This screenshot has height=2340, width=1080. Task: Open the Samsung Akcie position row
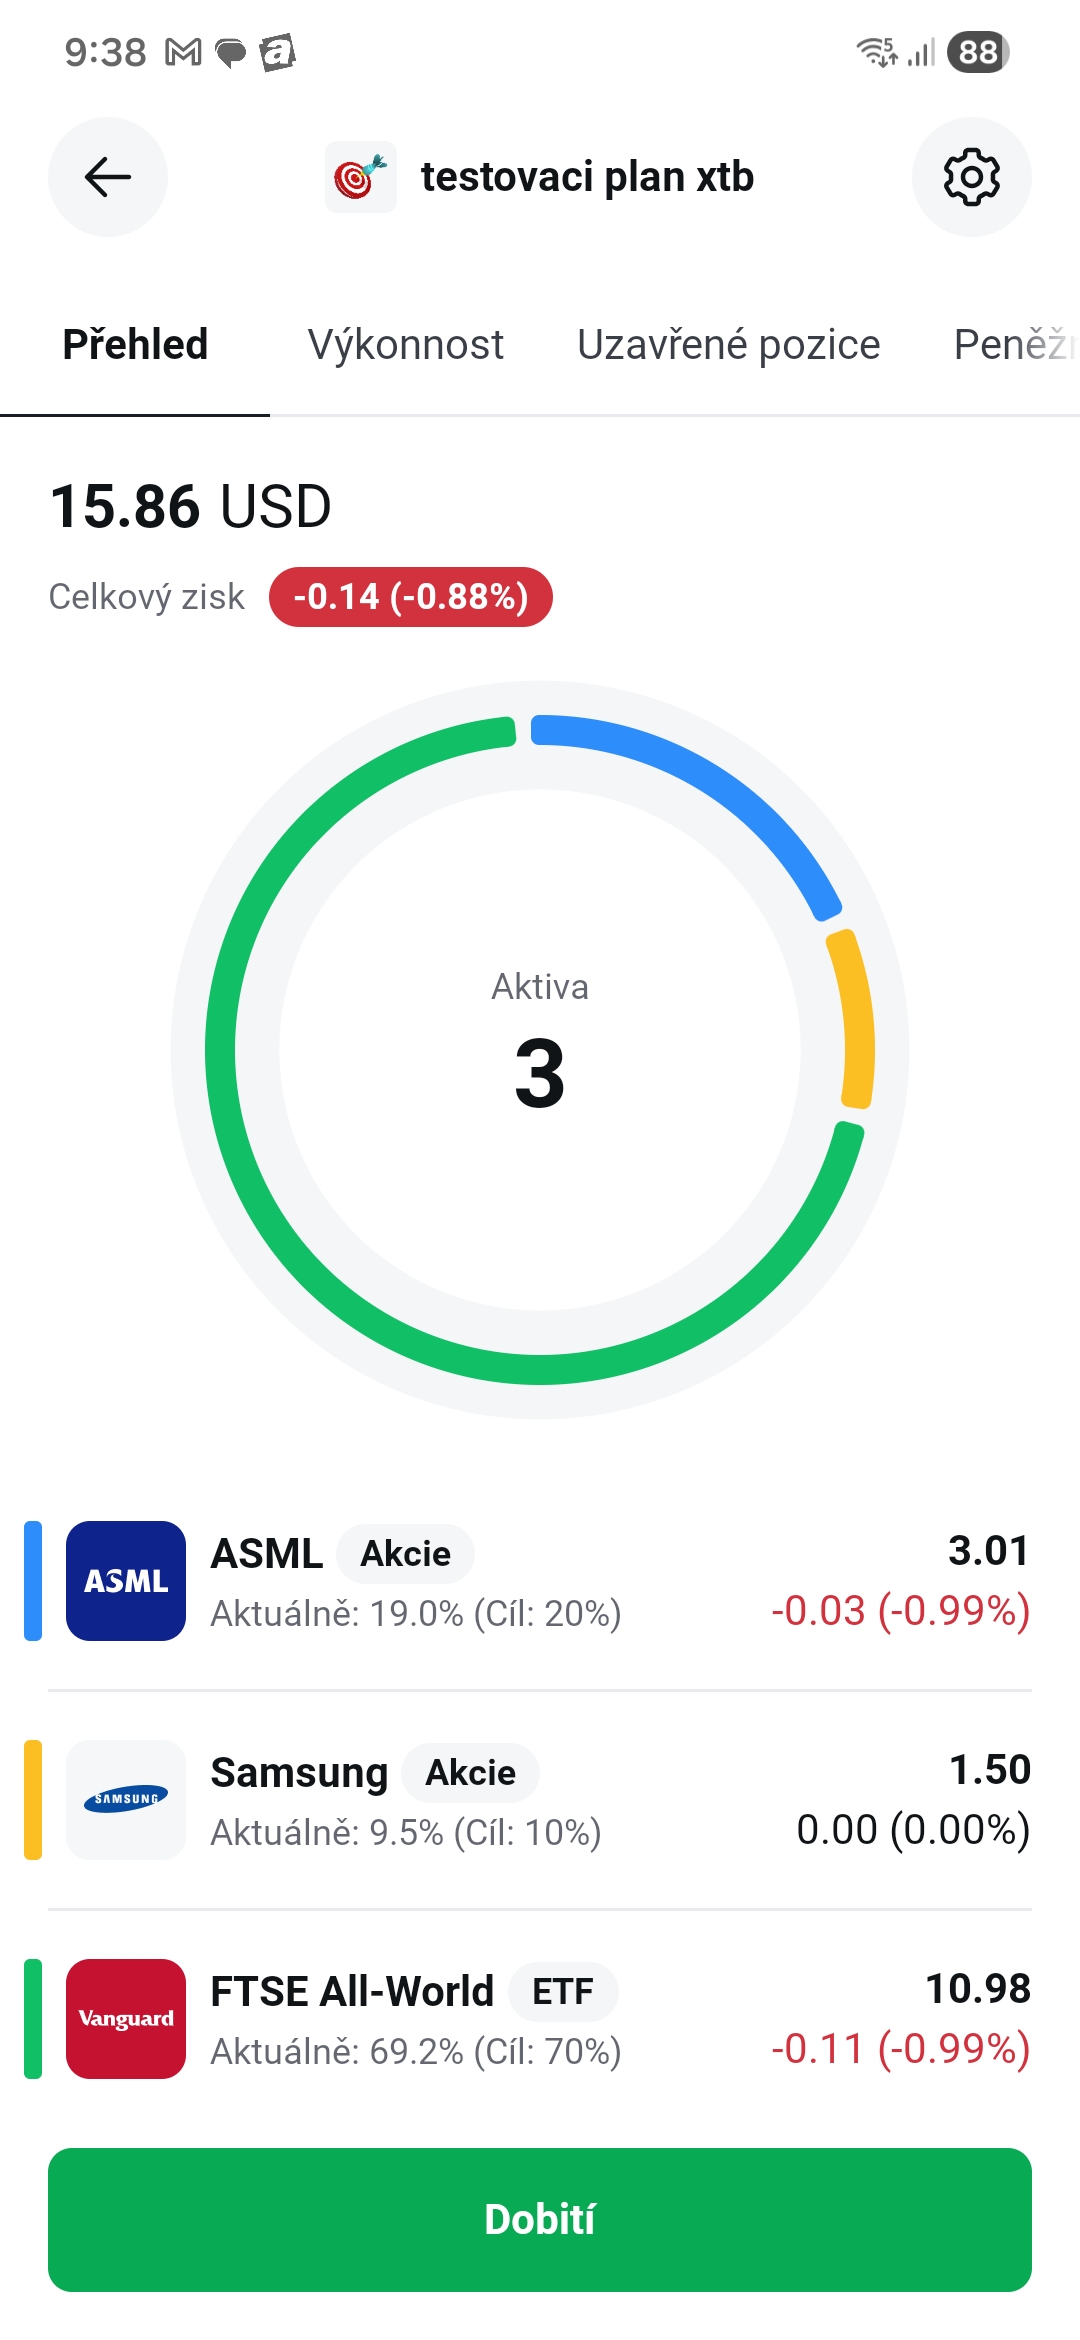point(540,1800)
